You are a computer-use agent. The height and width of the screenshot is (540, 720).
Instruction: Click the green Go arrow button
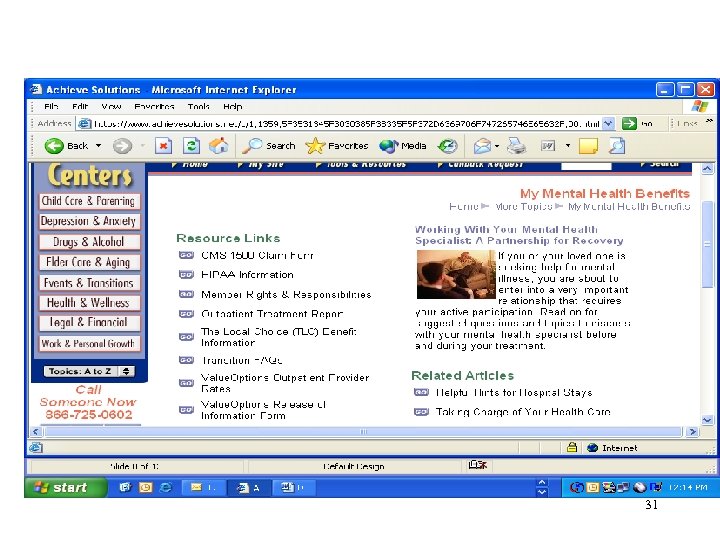coord(629,124)
